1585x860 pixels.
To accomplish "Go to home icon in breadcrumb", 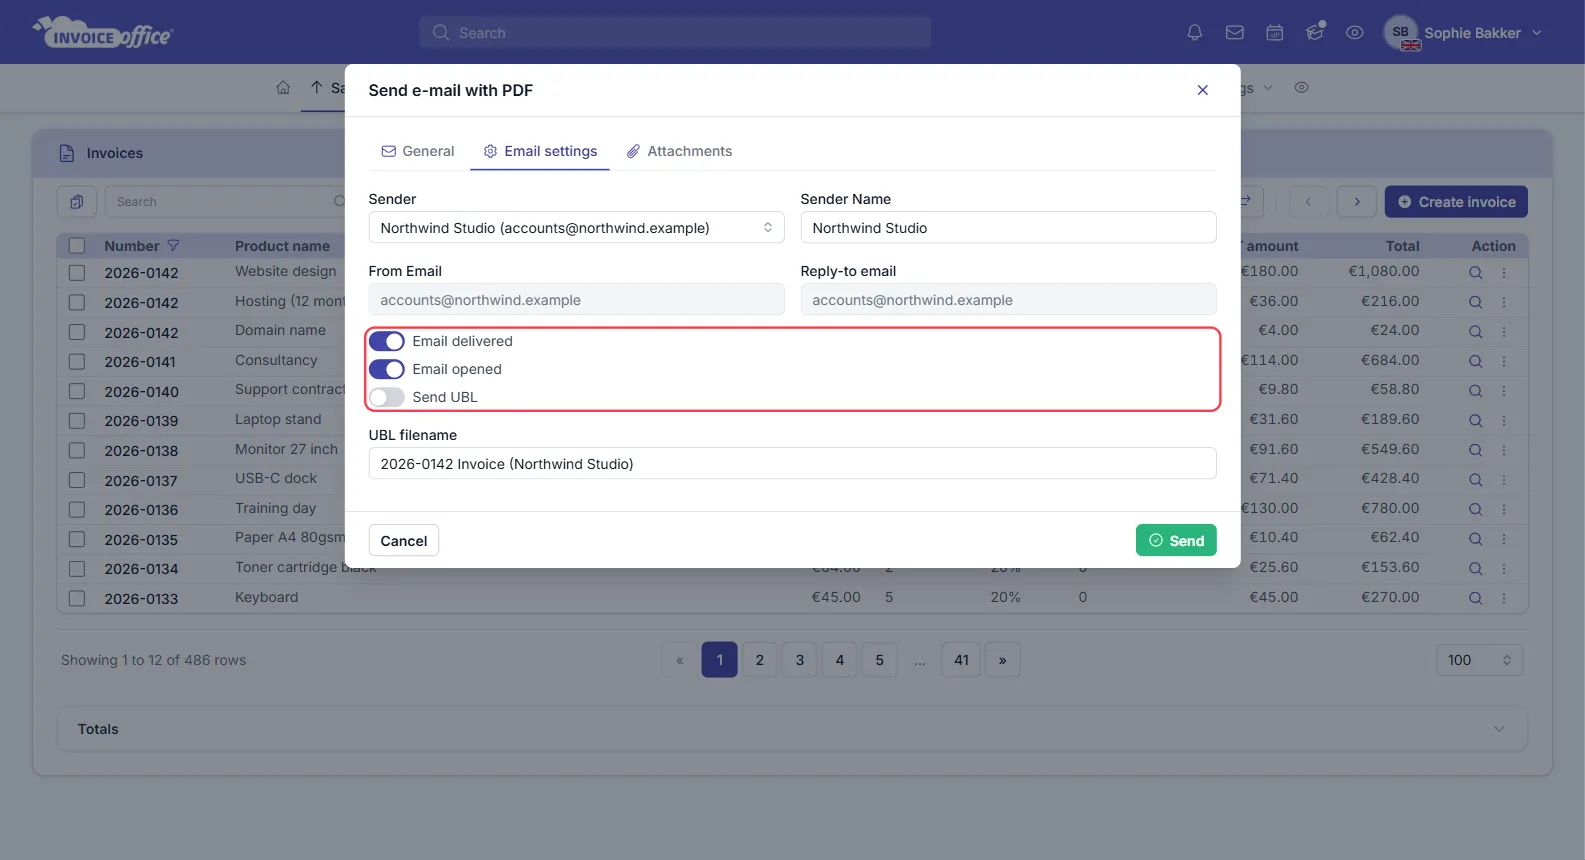I will pos(283,88).
